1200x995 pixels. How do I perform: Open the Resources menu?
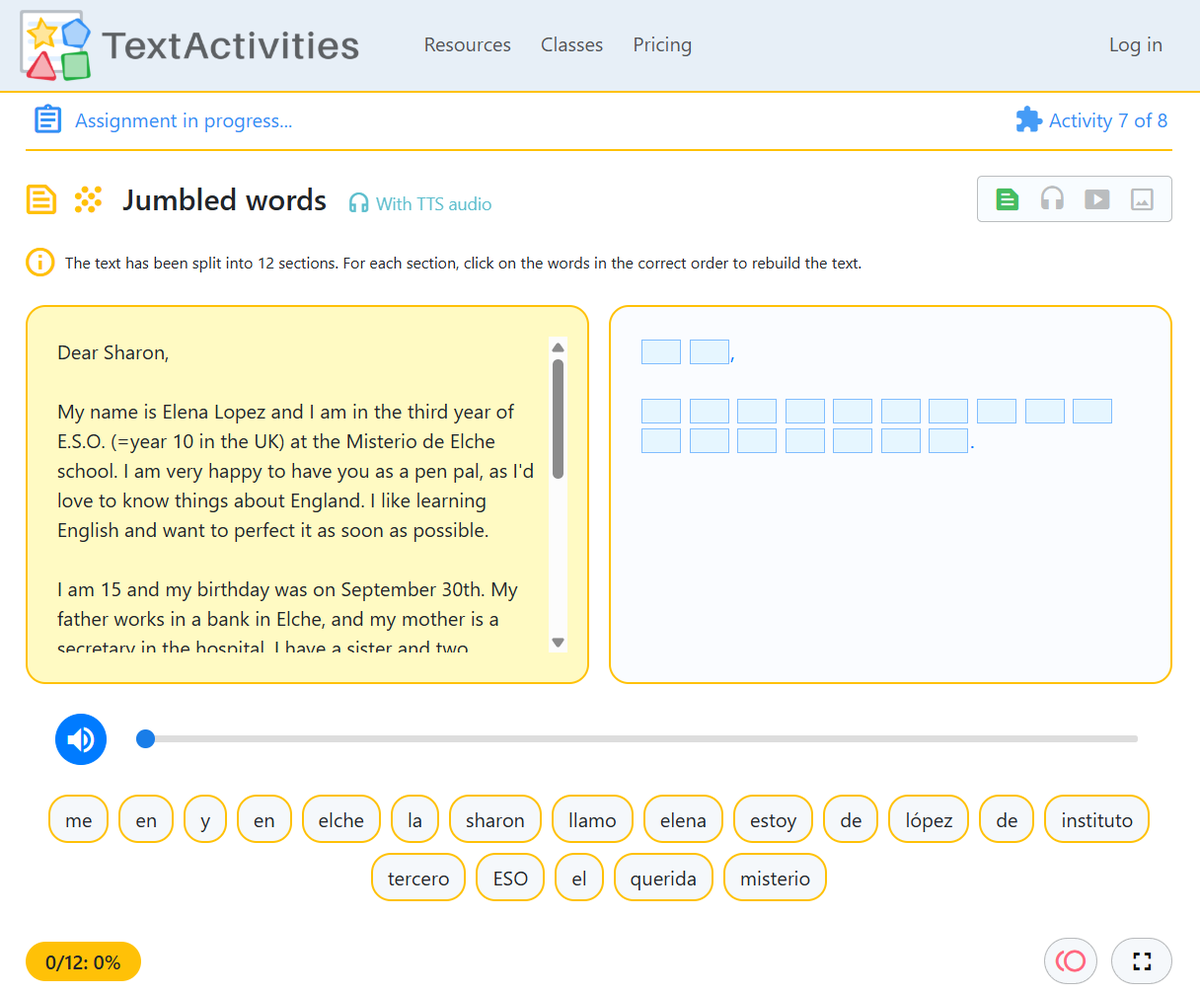tap(467, 45)
